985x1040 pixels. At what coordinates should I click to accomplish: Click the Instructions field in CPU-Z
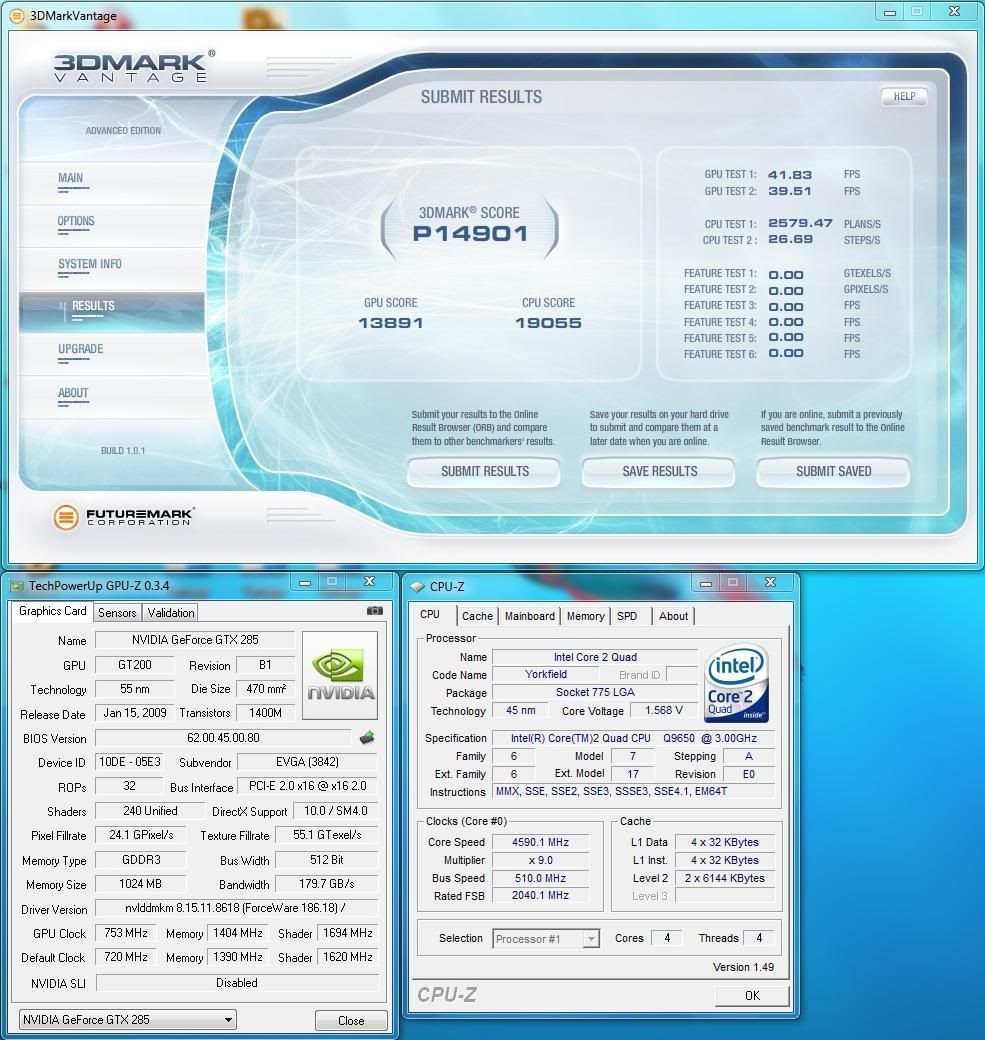(x=633, y=791)
